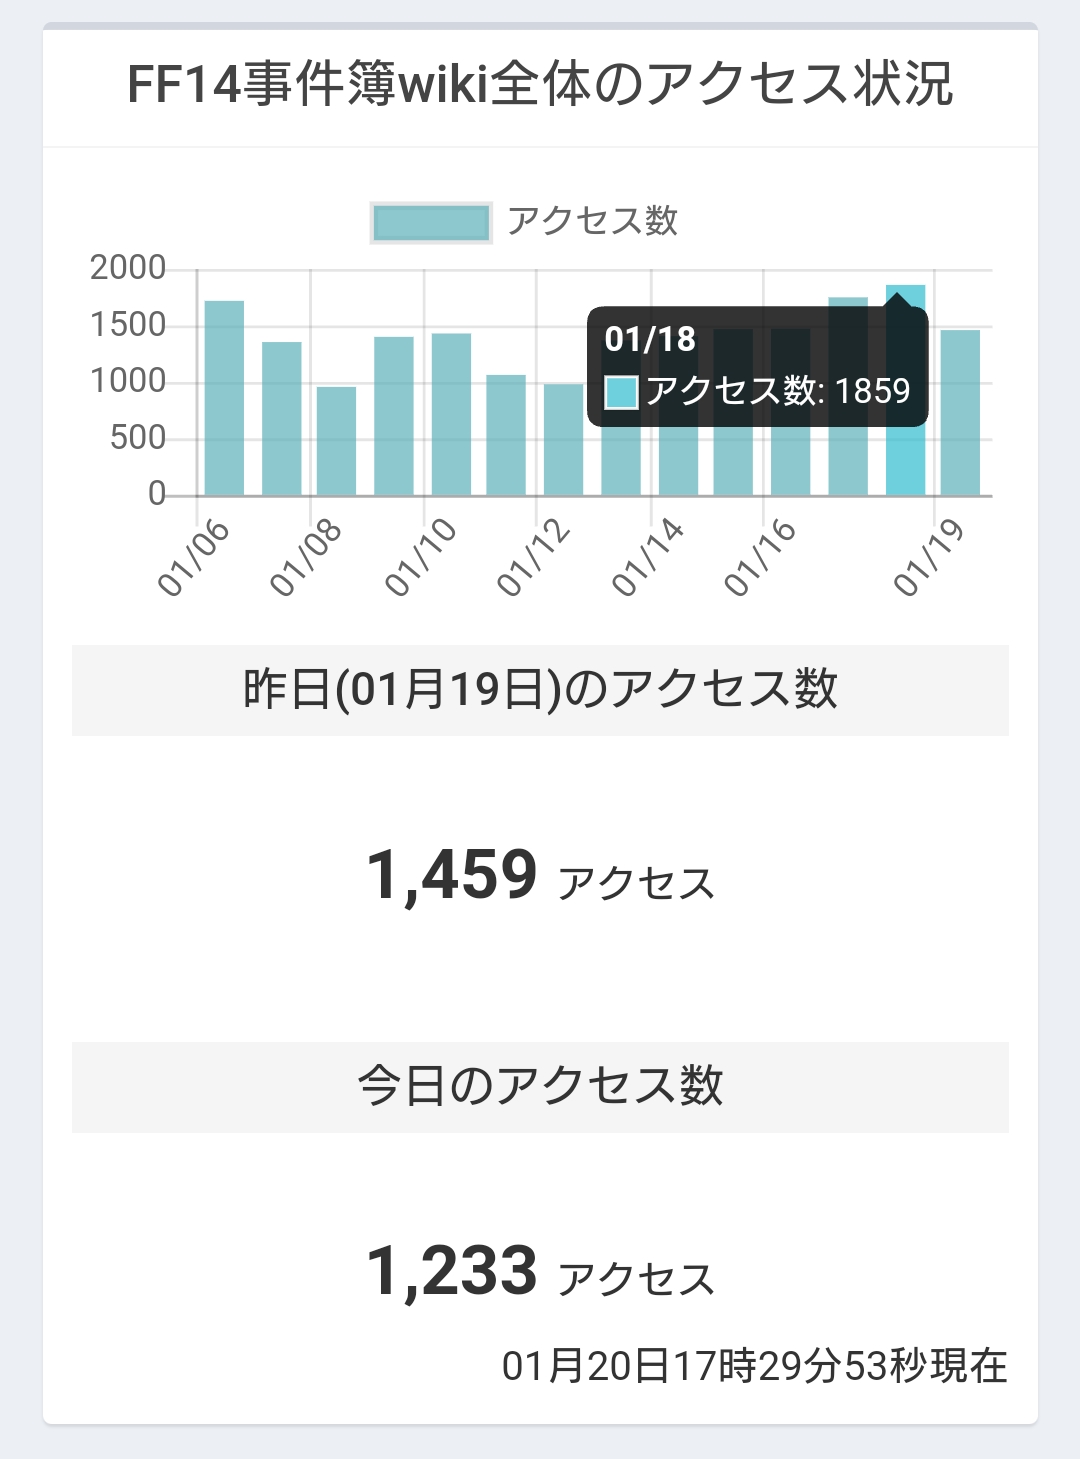Select the 01/07 bar in chart
Viewport: 1080px width, 1459px height.
point(282,419)
